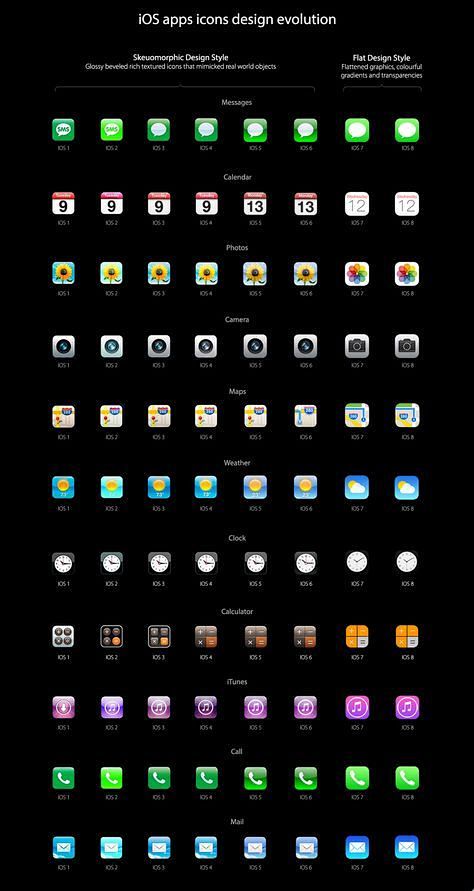The height and width of the screenshot is (891, 474).
Task: Click the iOS 7 Clock white face icon
Action: click(x=357, y=562)
